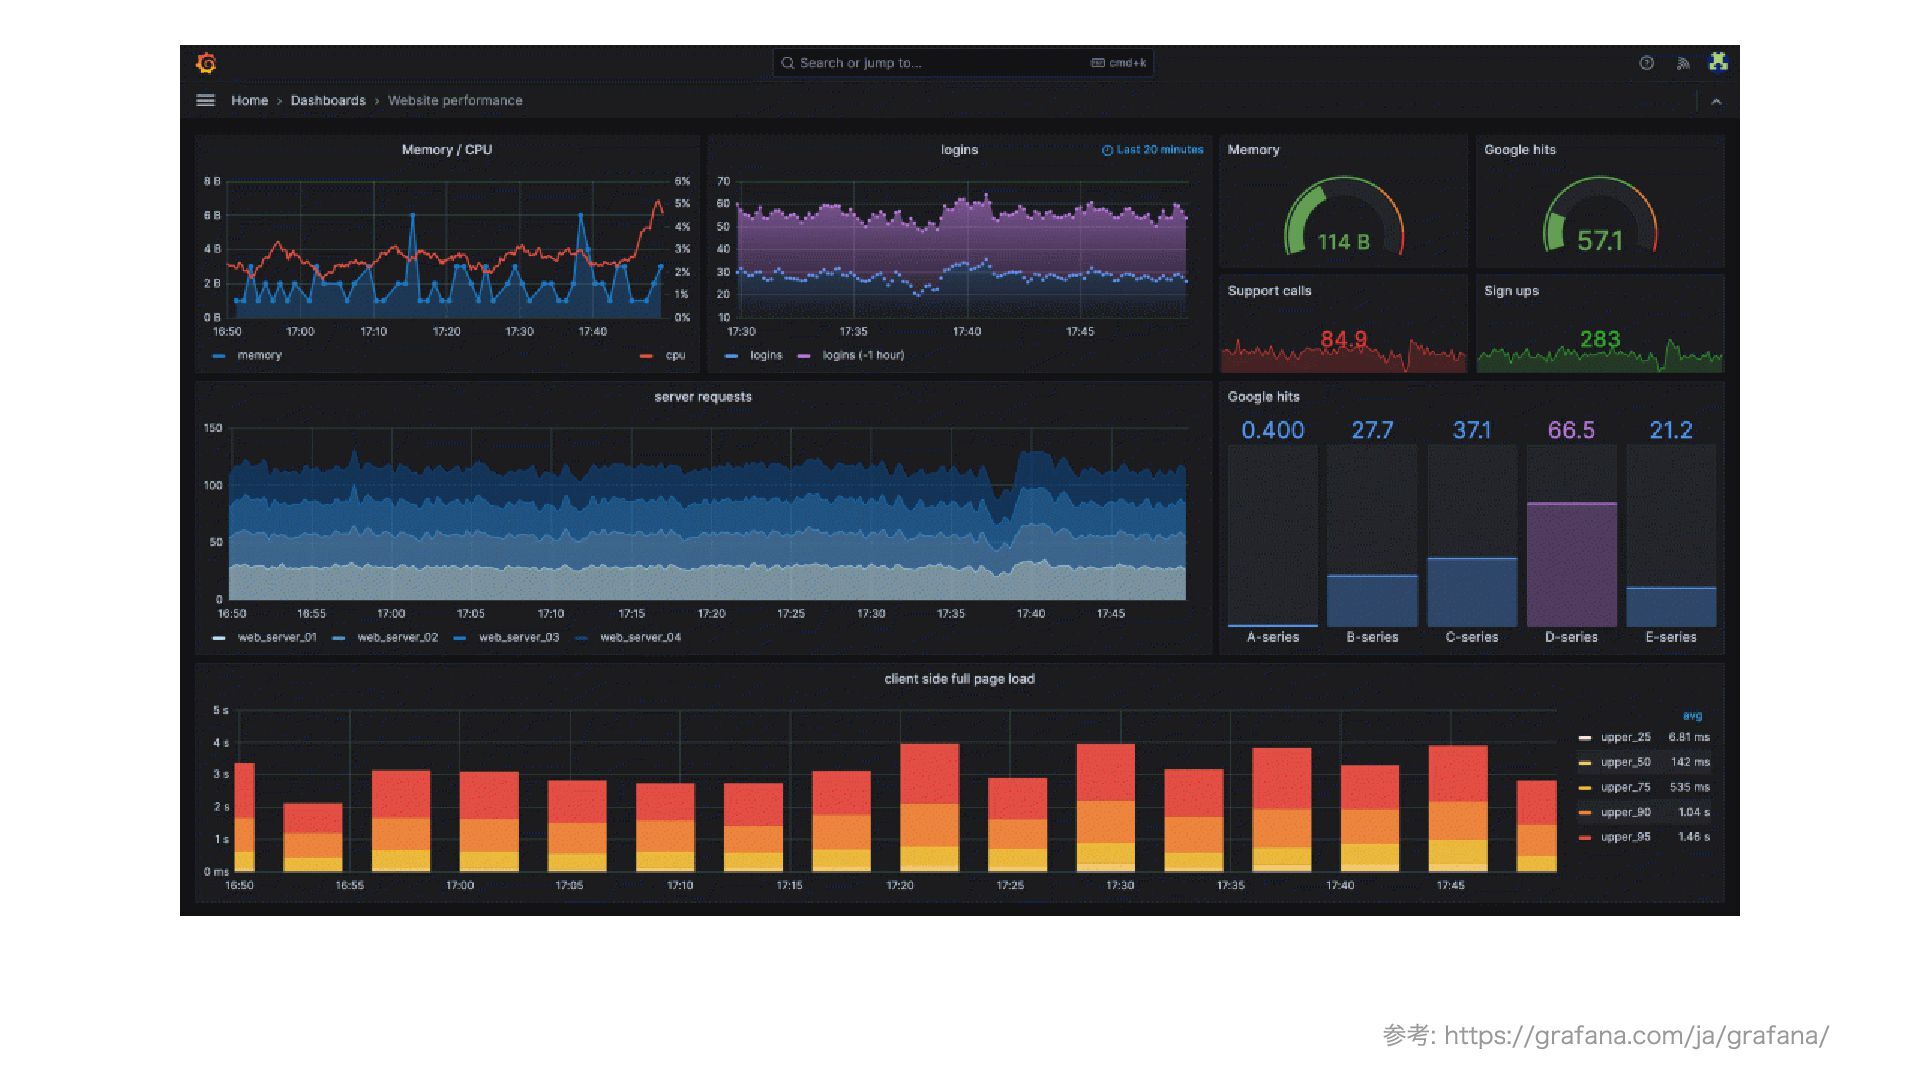This screenshot has height=1080, width=1920.
Task: Click the Grafana logo icon
Action: click(206, 63)
